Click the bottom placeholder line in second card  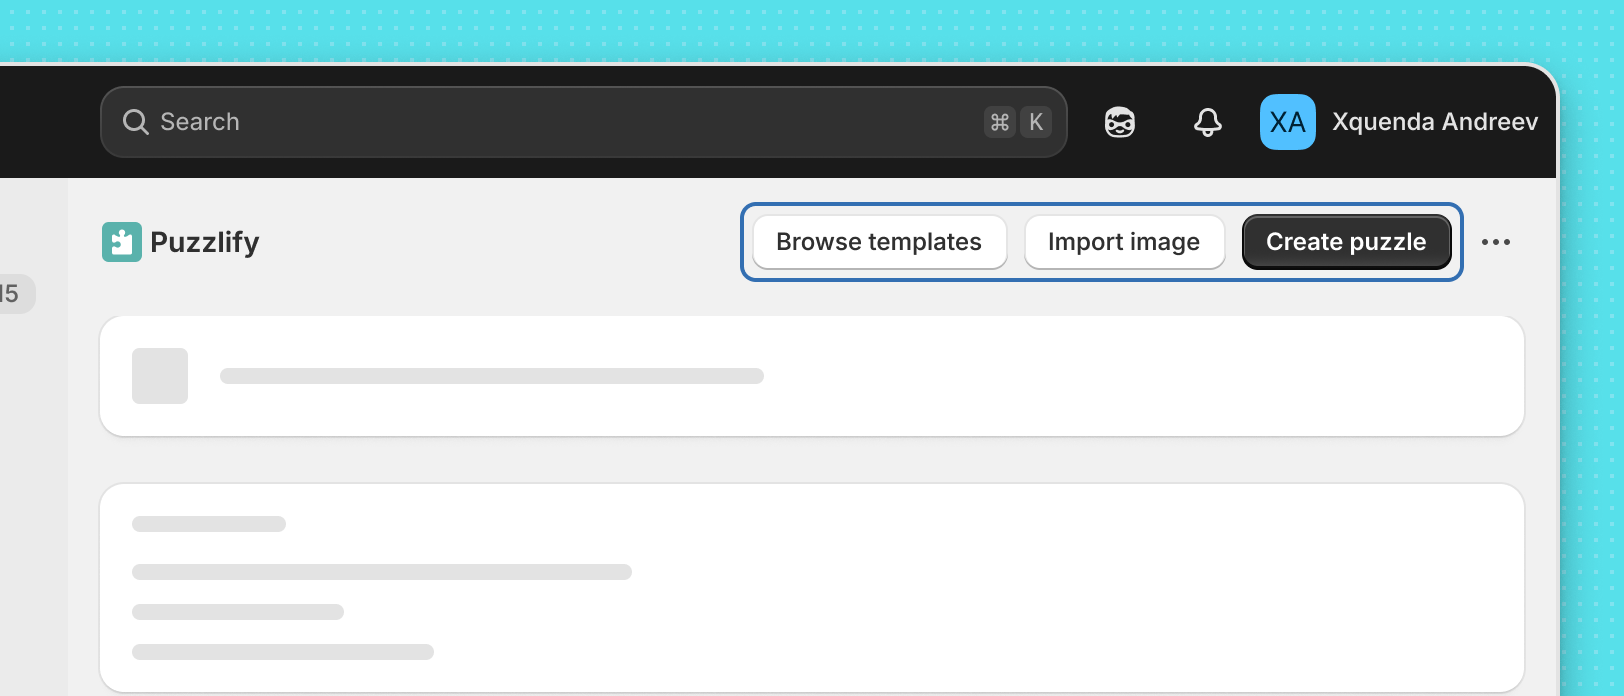283,652
